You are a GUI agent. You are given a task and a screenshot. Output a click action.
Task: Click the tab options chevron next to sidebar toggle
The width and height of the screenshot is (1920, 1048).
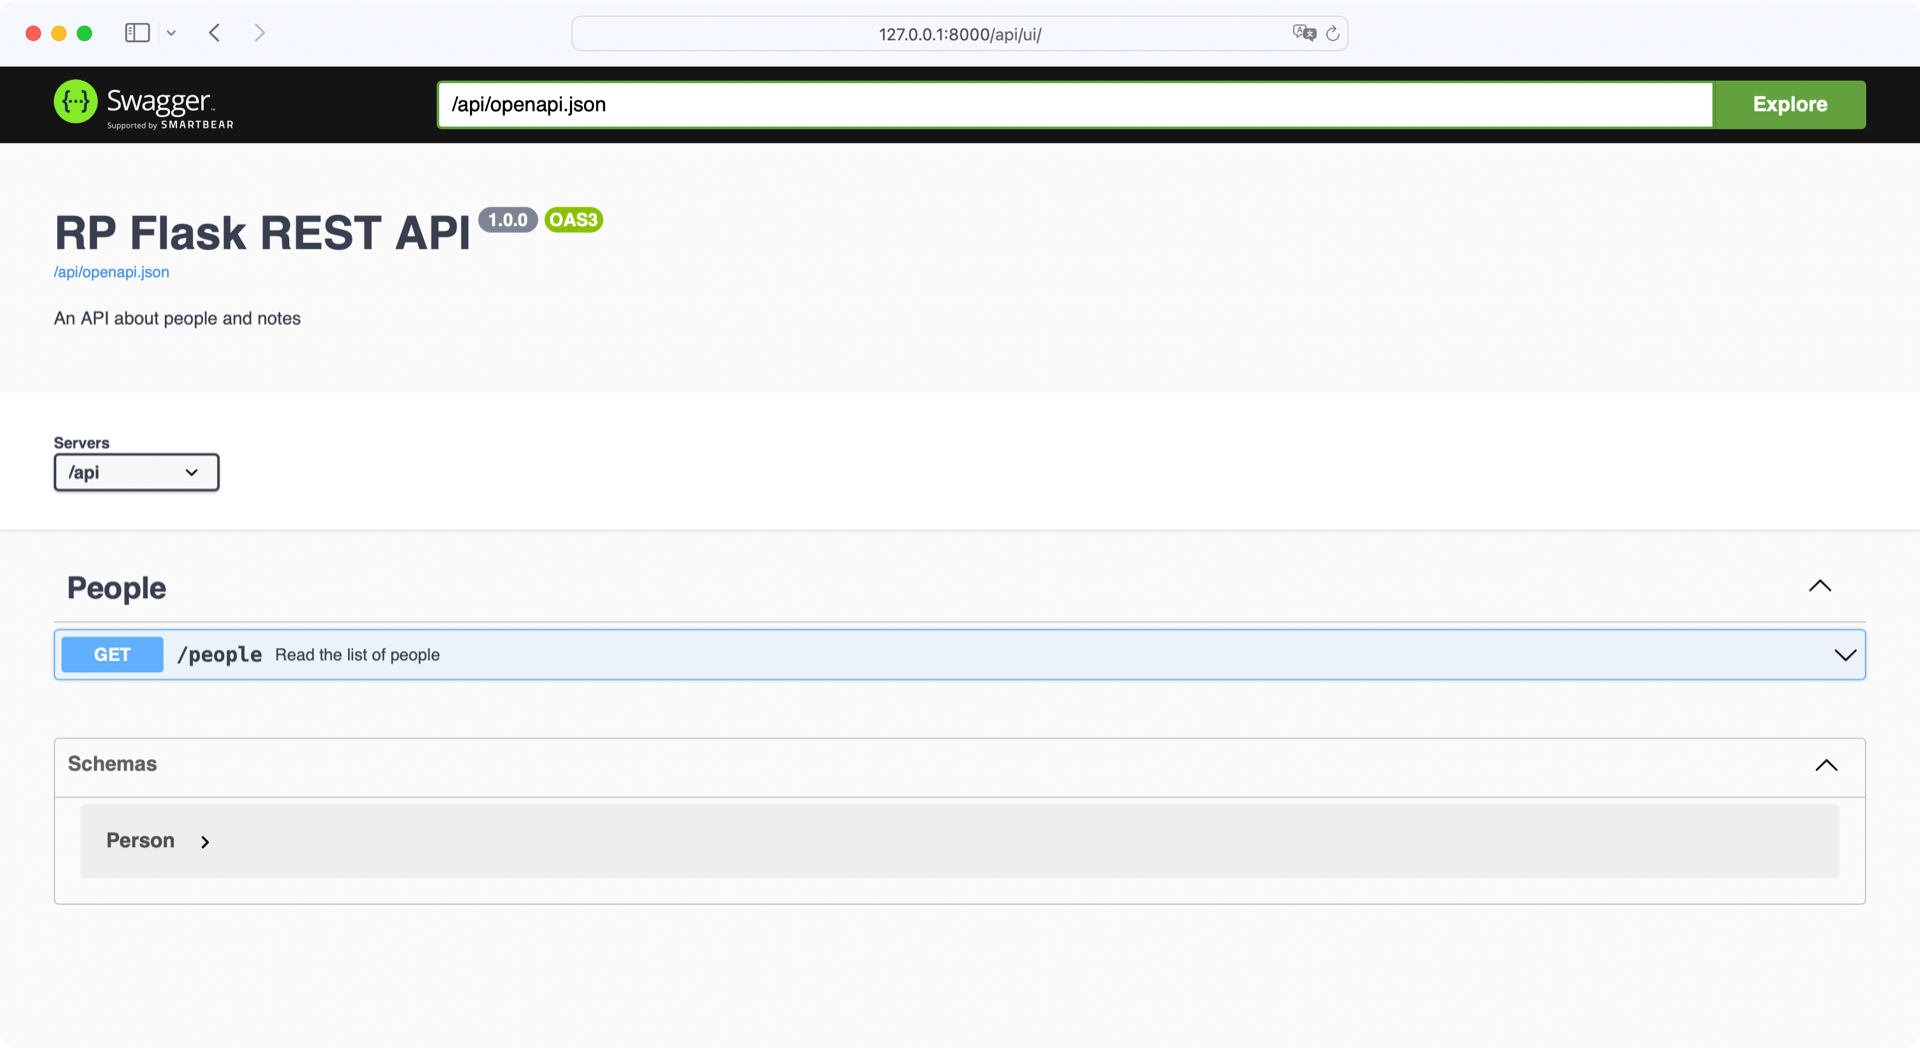171,32
